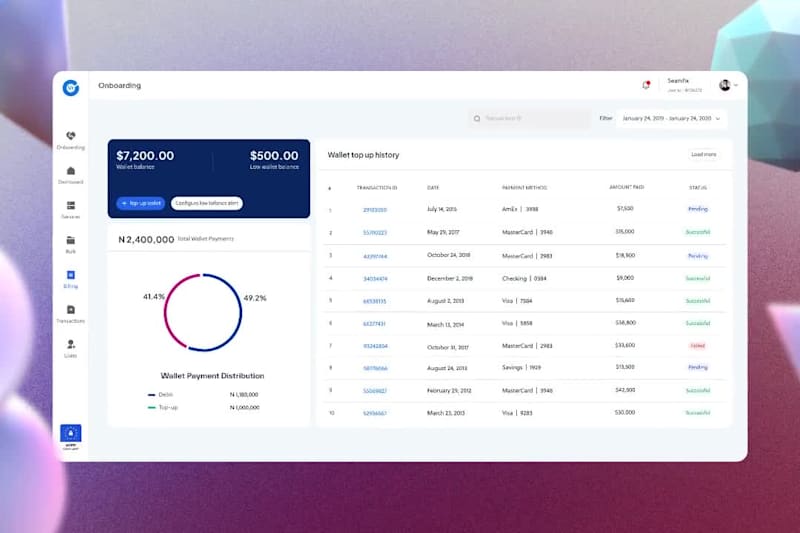Click the 'AmEx | 3998' payment method cell
Image resolution: width=800 pixels, height=533 pixels.
[x=520, y=209]
